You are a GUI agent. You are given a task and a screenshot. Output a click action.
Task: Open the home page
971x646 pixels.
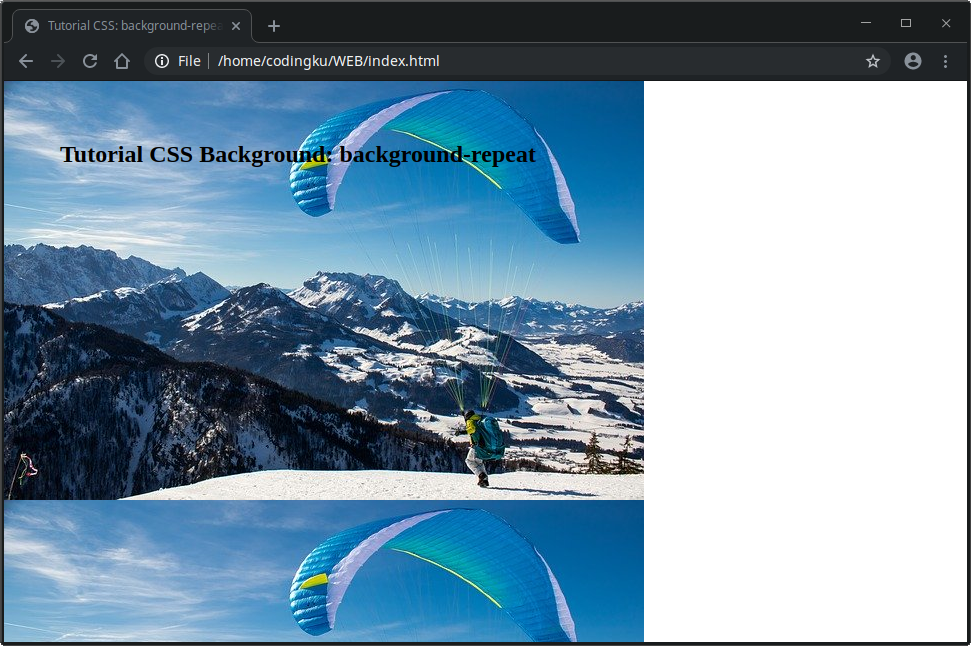click(x=122, y=61)
